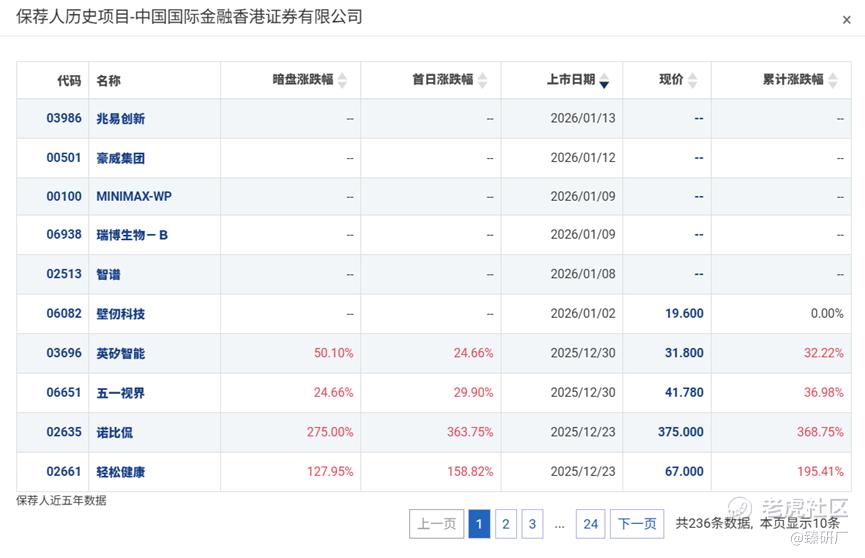Screen dimensions: 865x558
Task: Sort by 首日涨跌幅 column arrows
Action: click(482, 80)
